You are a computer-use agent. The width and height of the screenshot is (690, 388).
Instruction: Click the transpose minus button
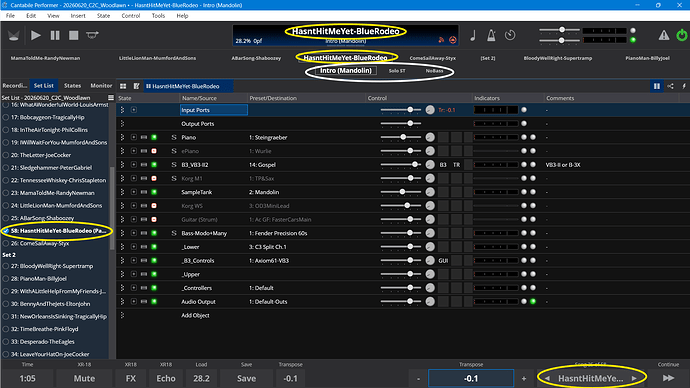coord(418,378)
